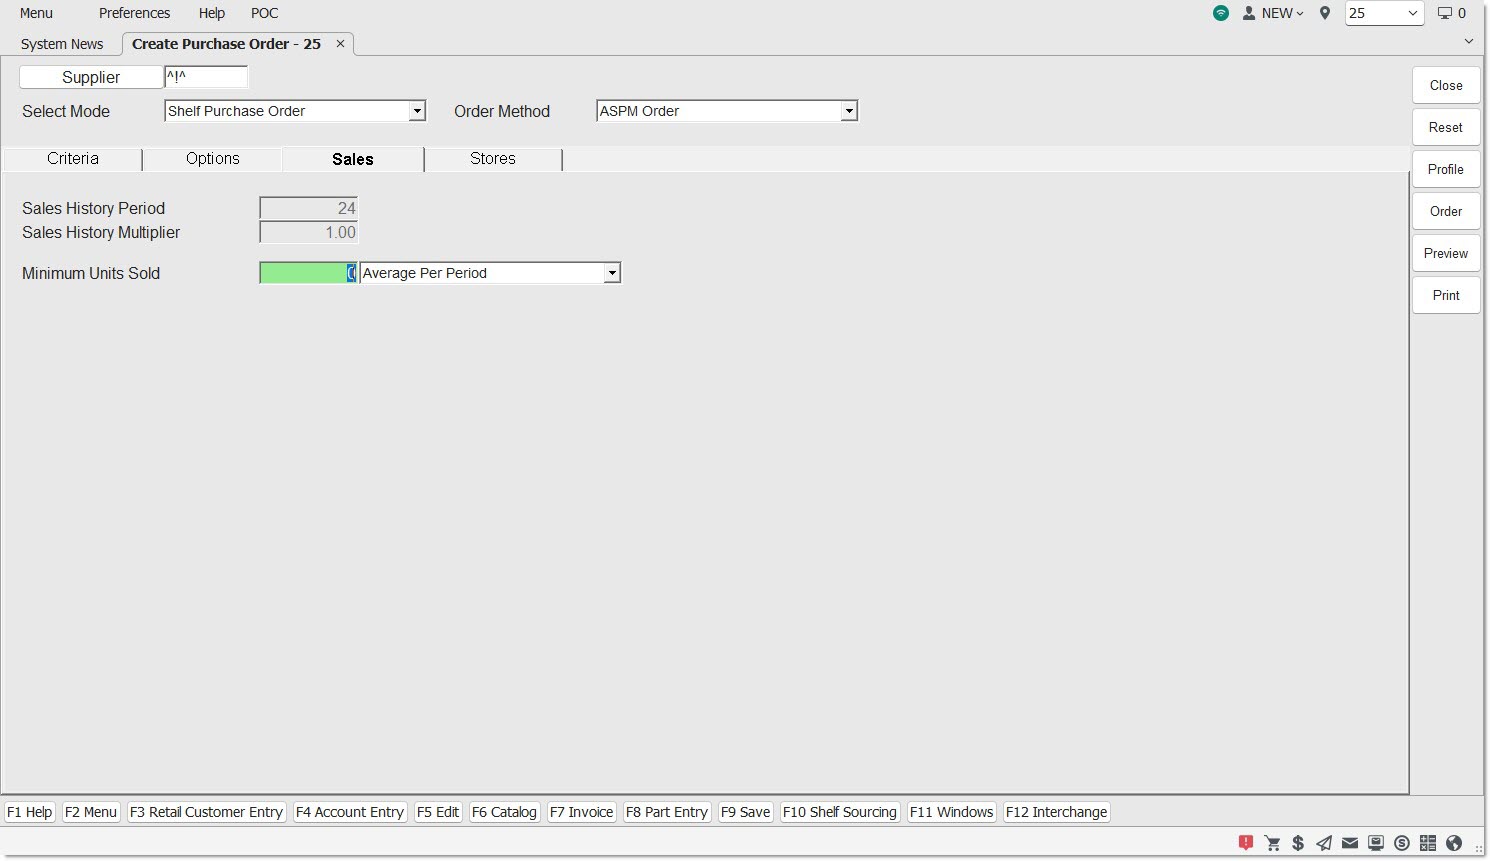
Task: Open the shopping cart icon
Action: tap(1272, 843)
